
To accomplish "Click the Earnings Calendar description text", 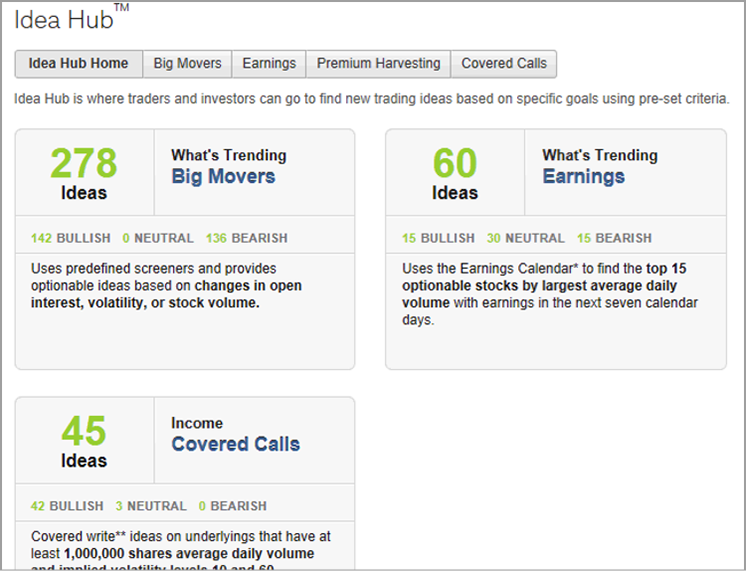I will (x=550, y=294).
